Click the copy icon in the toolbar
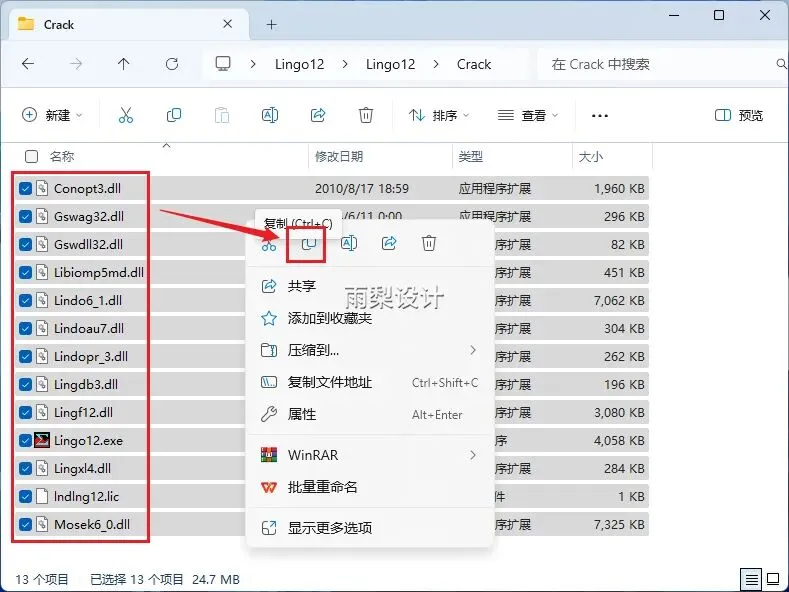The image size is (789, 592). click(174, 115)
